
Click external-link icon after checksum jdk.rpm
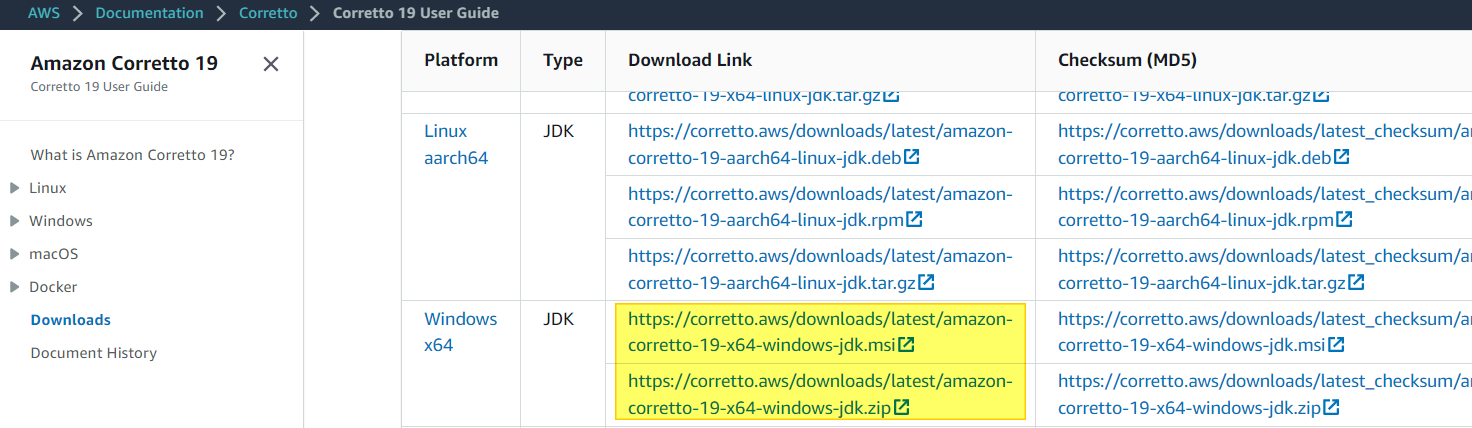(1344, 219)
